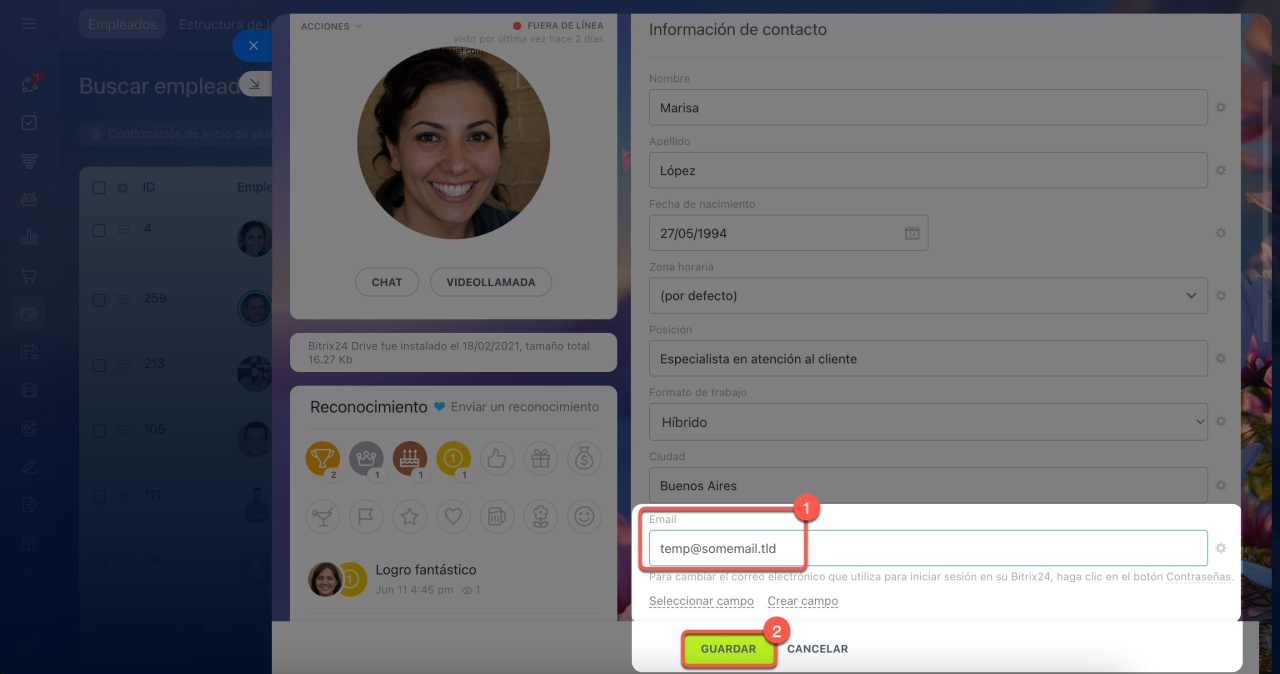Open the Tasks checkmark icon in sidebar

[29, 123]
